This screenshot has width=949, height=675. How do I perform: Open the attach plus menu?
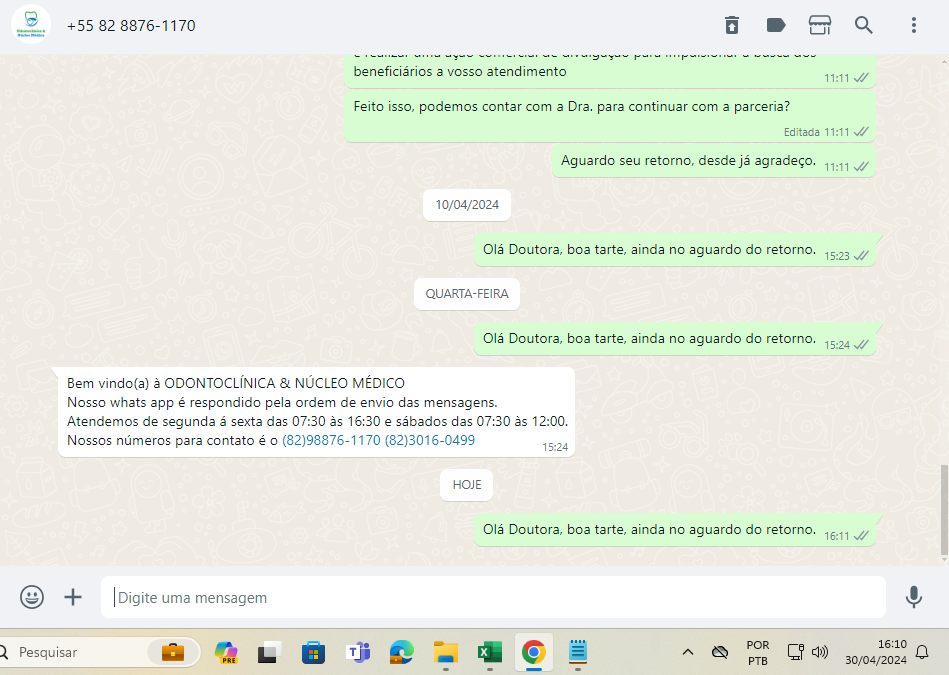click(73, 597)
